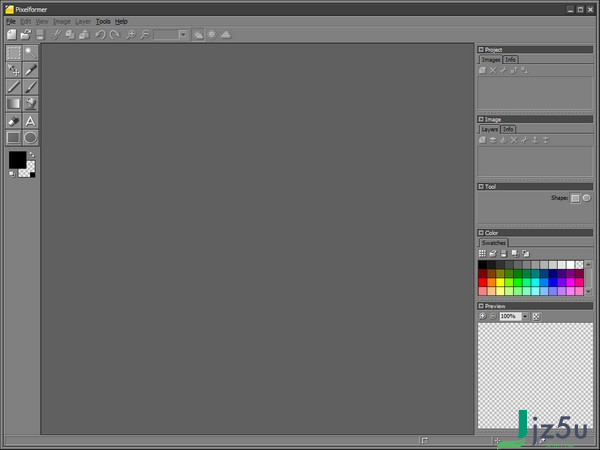The height and width of the screenshot is (450, 600).
Task: Pick the bright yellow swatch
Action: (x=500, y=282)
